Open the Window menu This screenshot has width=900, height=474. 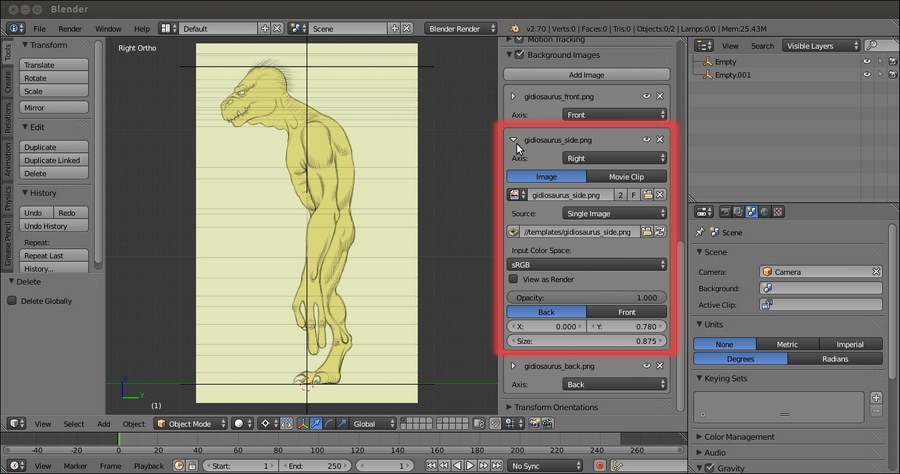[108, 29]
